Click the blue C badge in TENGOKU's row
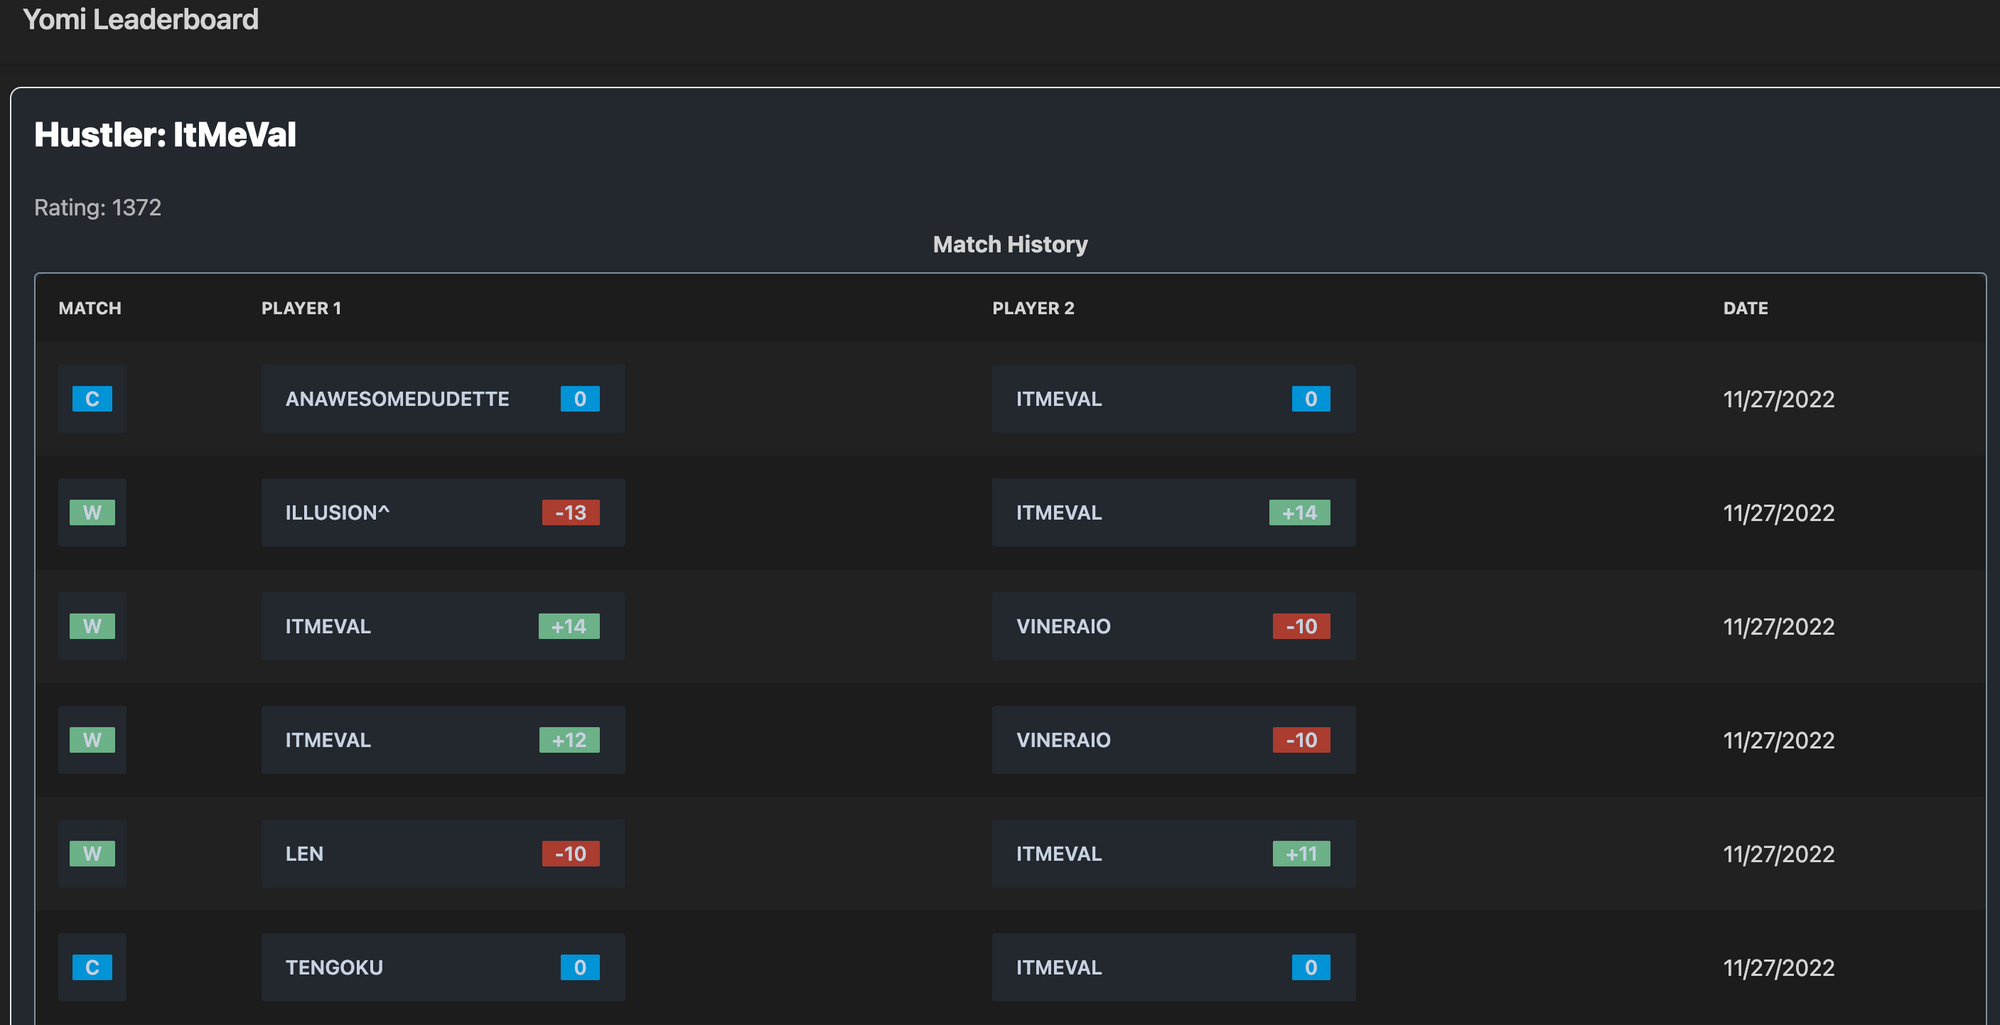This screenshot has width=2000, height=1025. 92,968
